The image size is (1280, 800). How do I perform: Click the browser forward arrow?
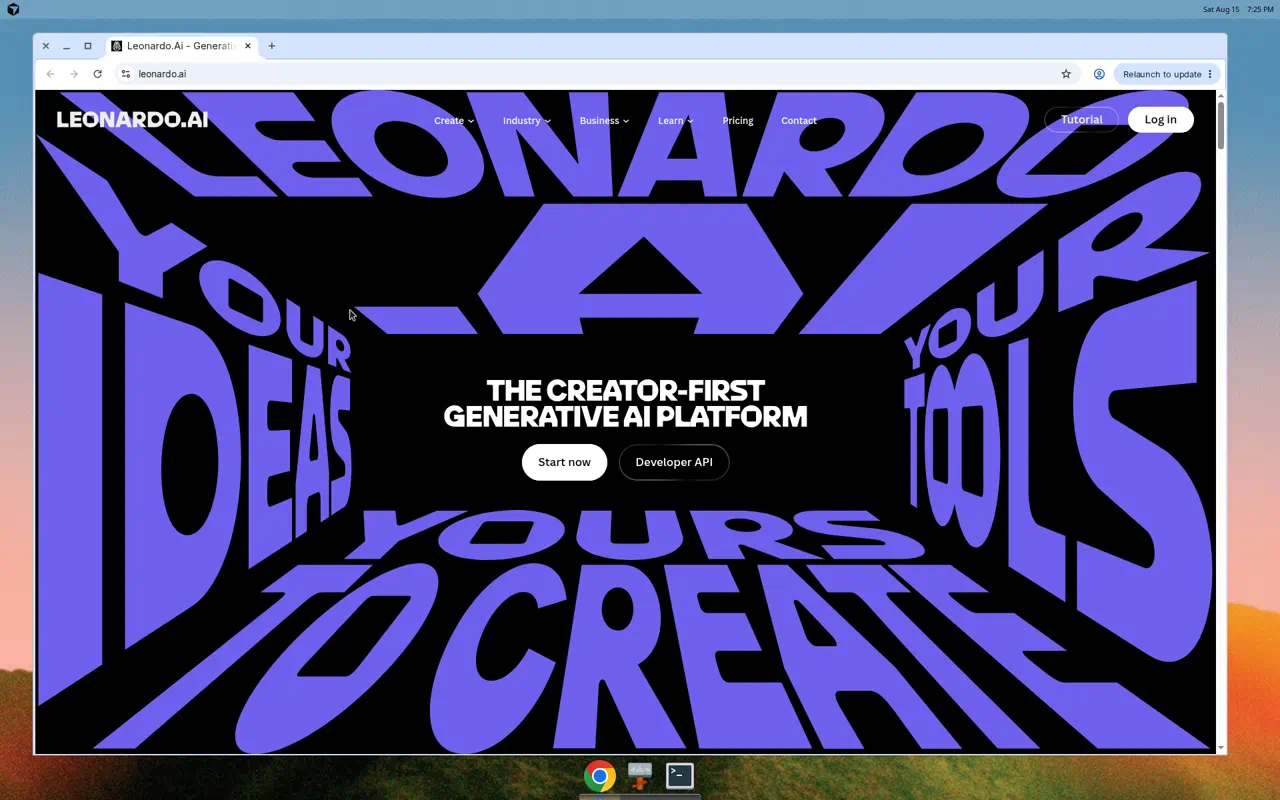(x=74, y=74)
